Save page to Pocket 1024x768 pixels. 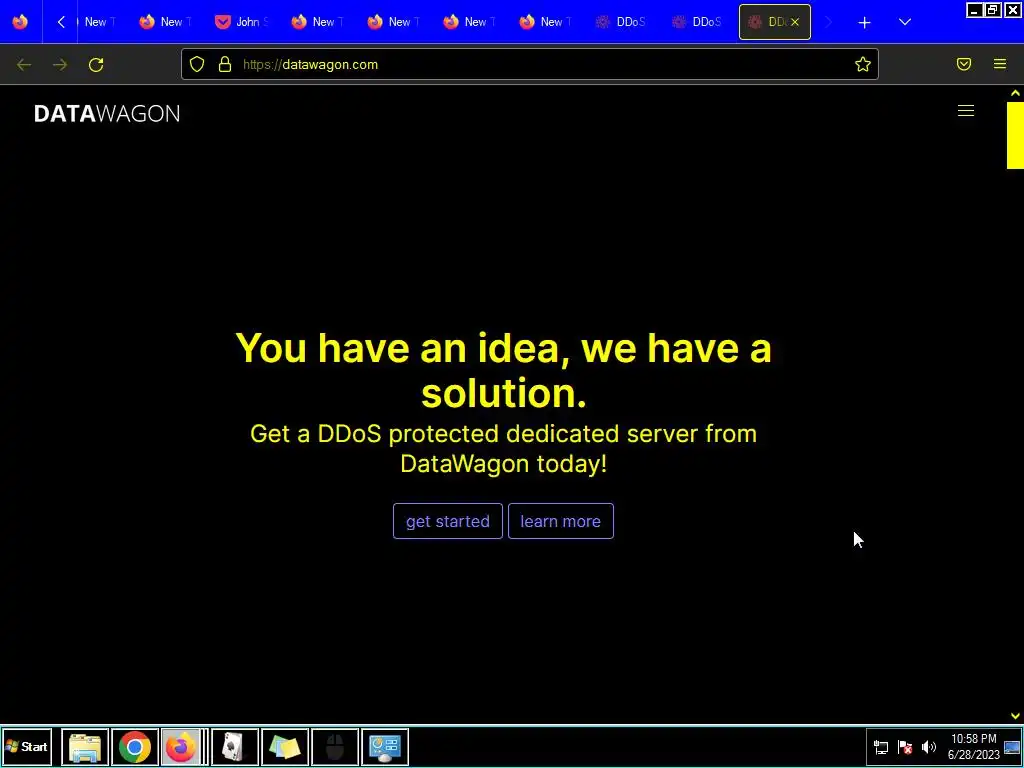[964, 64]
